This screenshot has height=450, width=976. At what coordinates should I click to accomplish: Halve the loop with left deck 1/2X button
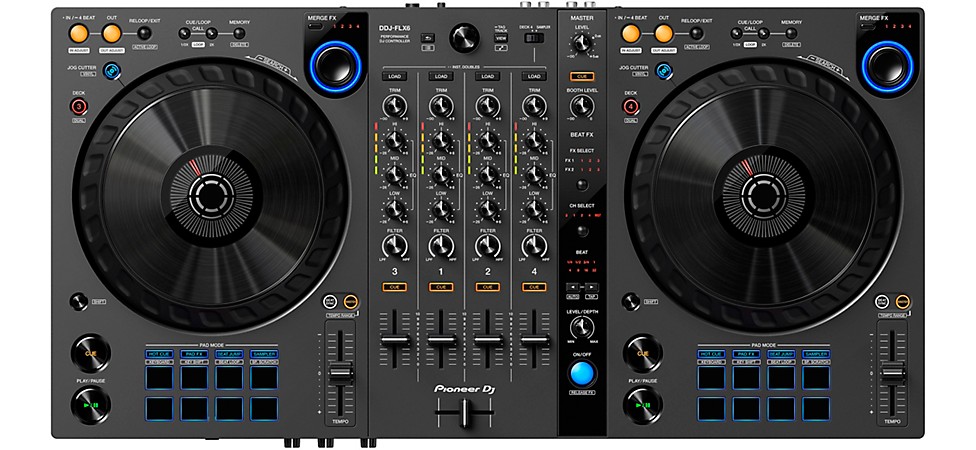coord(184,34)
